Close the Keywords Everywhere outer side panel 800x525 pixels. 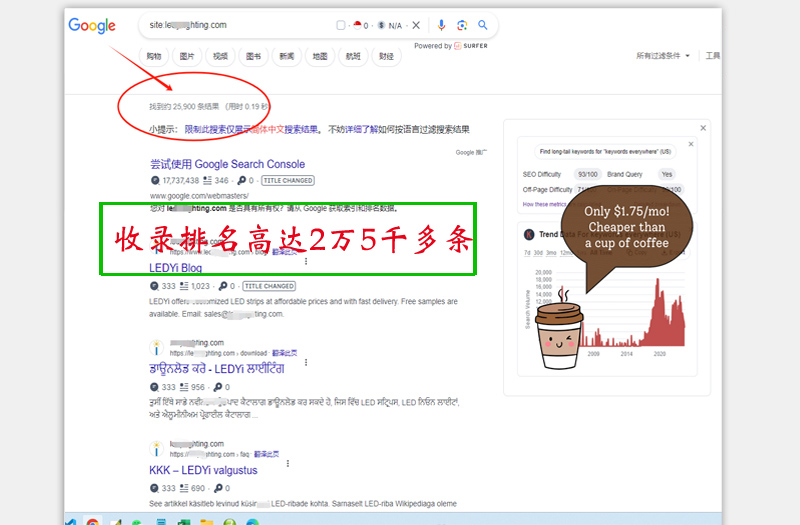pyautogui.click(x=703, y=128)
